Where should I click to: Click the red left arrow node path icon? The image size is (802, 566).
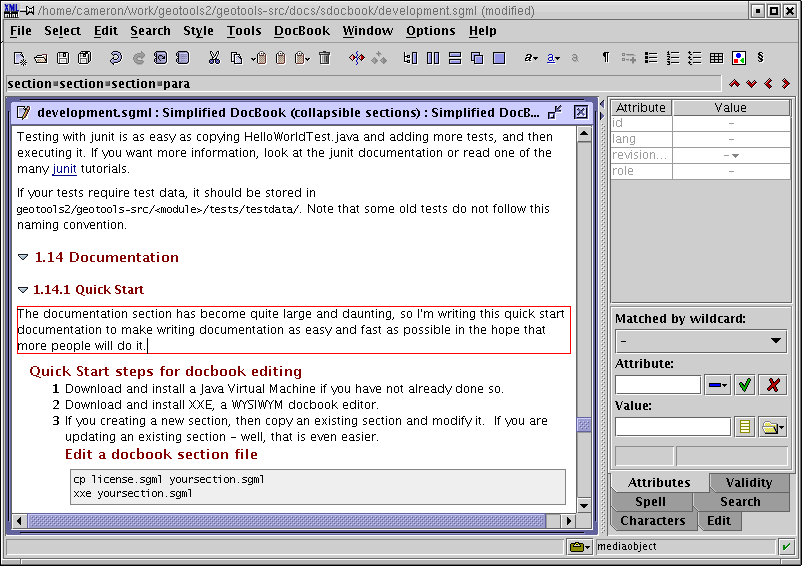[x=768, y=83]
